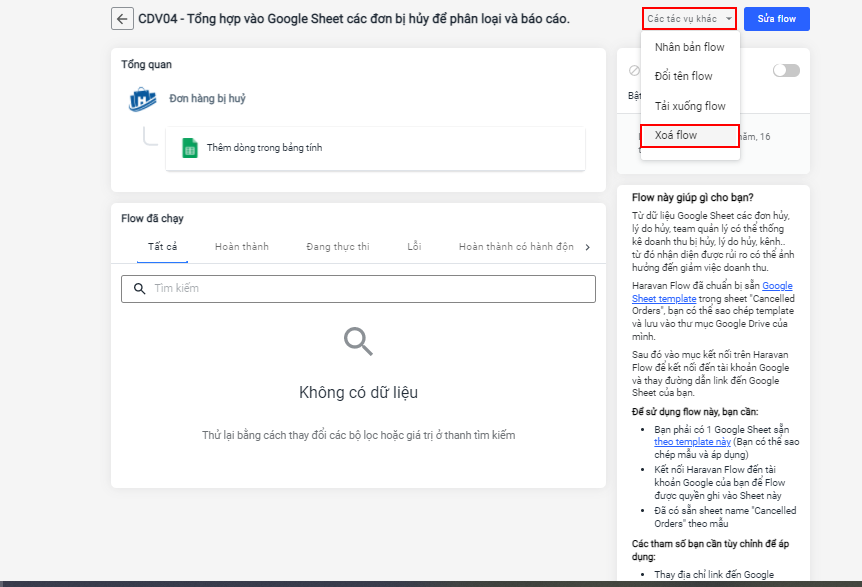Select 'Đổi tên flow' menu option

tap(683, 76)
